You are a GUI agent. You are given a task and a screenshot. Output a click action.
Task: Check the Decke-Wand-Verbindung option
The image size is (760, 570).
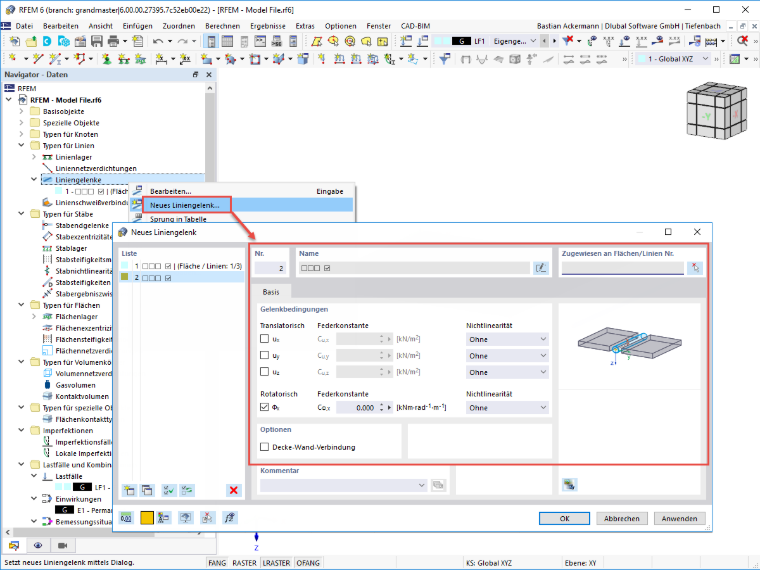tap(264, 447)
